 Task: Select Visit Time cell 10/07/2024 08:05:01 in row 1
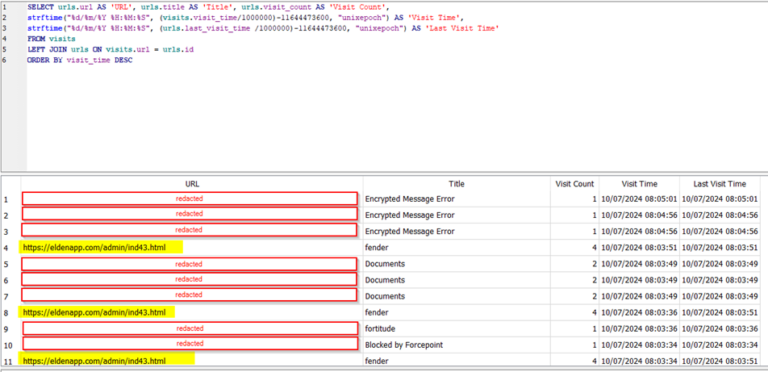point(639,199)
